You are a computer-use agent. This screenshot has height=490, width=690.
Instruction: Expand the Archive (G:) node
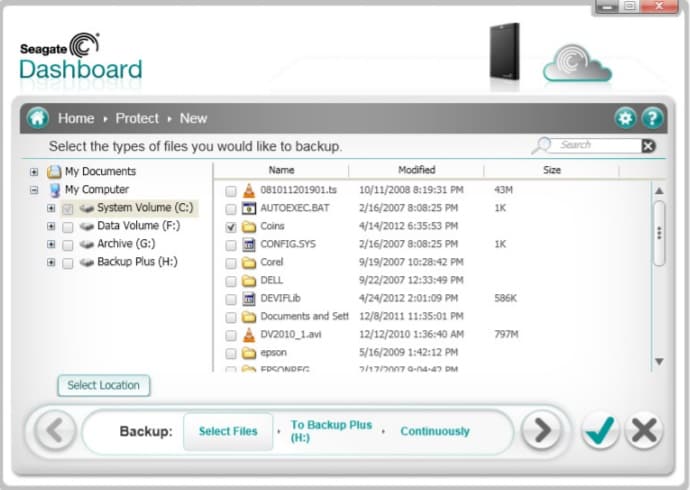pos(51,244)
